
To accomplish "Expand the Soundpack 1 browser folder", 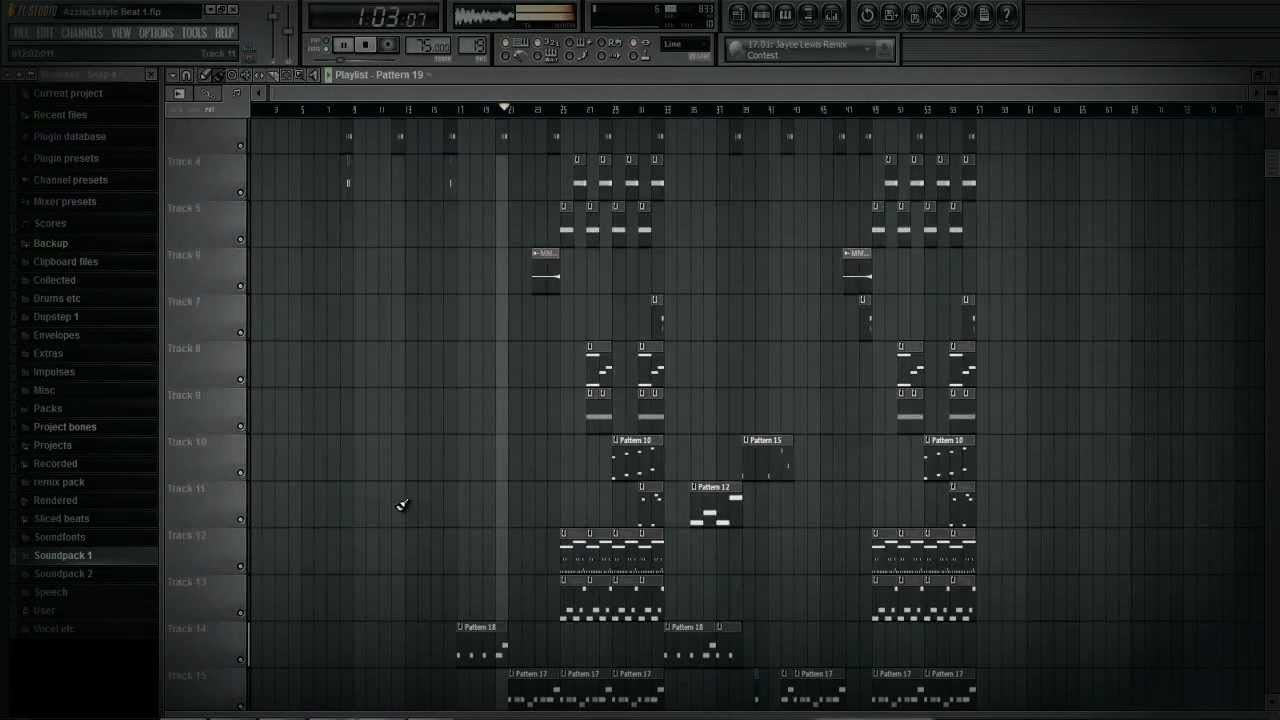I will click(x=63, y=555).
